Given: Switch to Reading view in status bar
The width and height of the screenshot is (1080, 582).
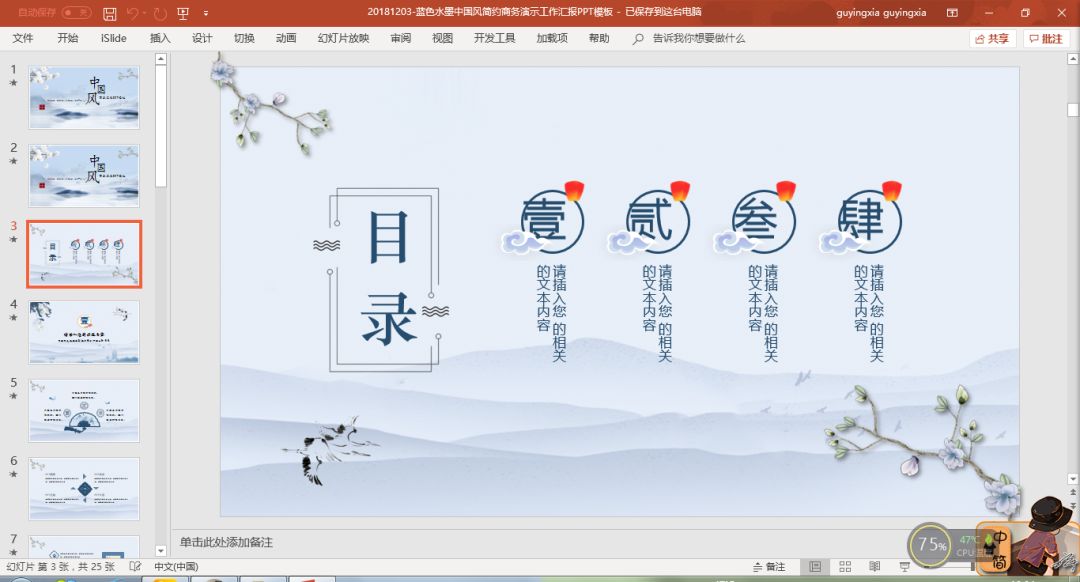Looking at the screenshot, I should tap(873, 566).
